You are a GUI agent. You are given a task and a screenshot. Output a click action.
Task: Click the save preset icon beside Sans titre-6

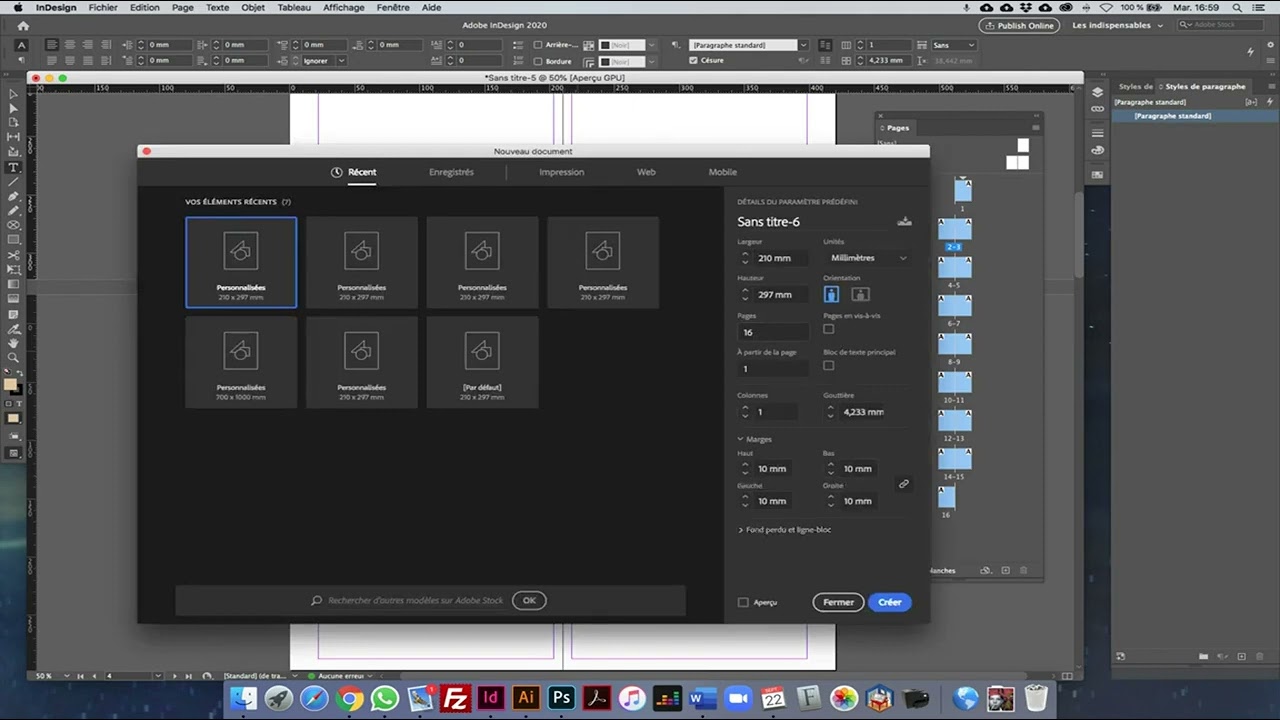904,221
